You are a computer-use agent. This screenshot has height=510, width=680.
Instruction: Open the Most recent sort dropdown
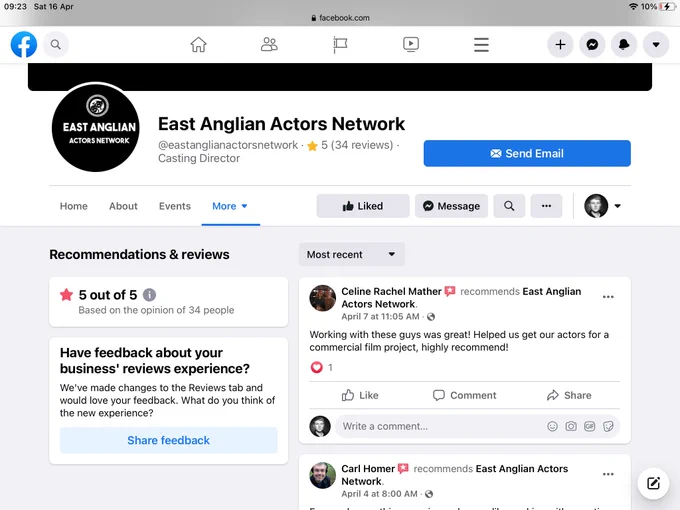[352, 255]
